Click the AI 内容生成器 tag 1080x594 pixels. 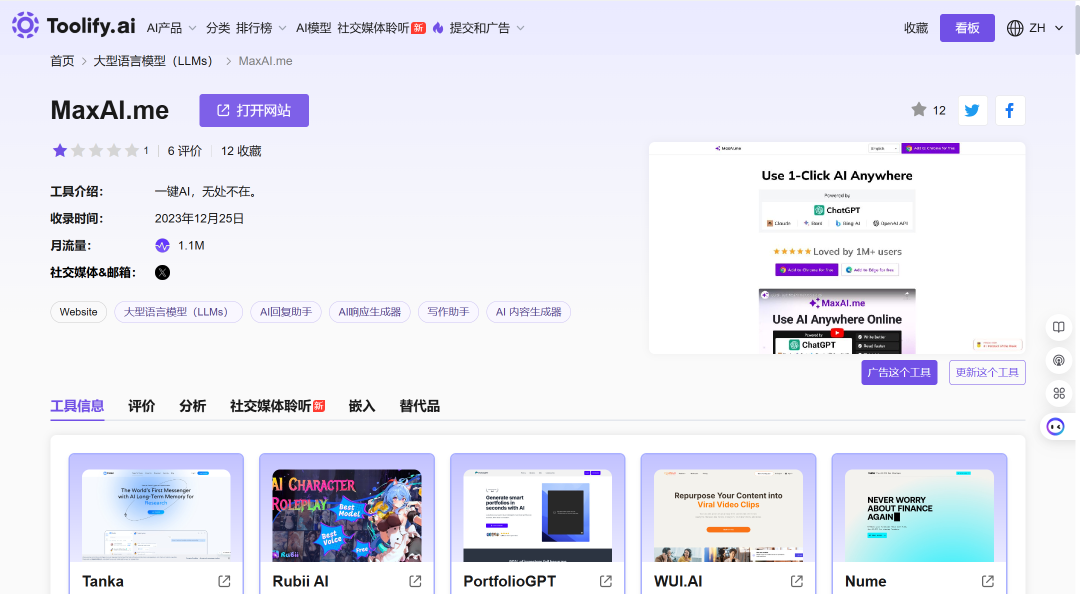point(528,312)
